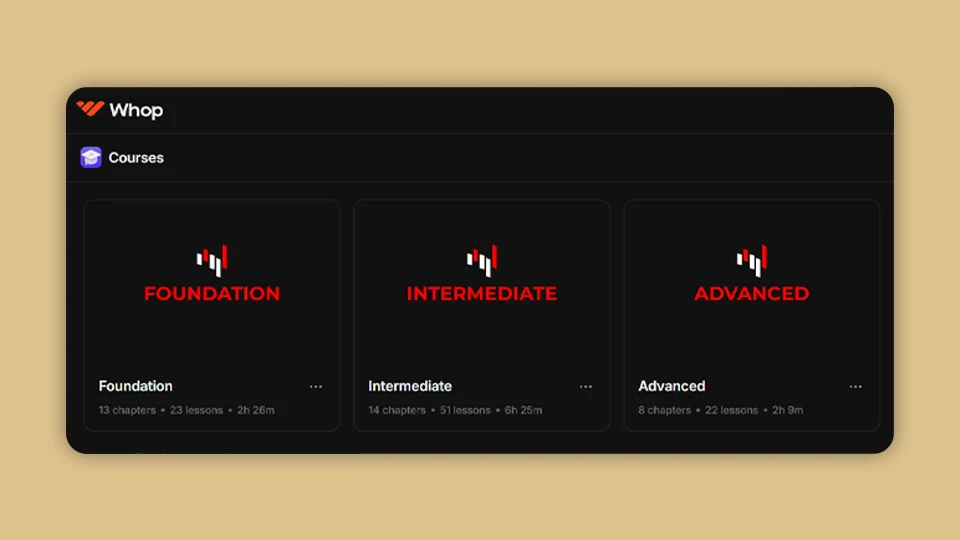Select the Foundation course title
960x540 pixels.
click(135, 386)
